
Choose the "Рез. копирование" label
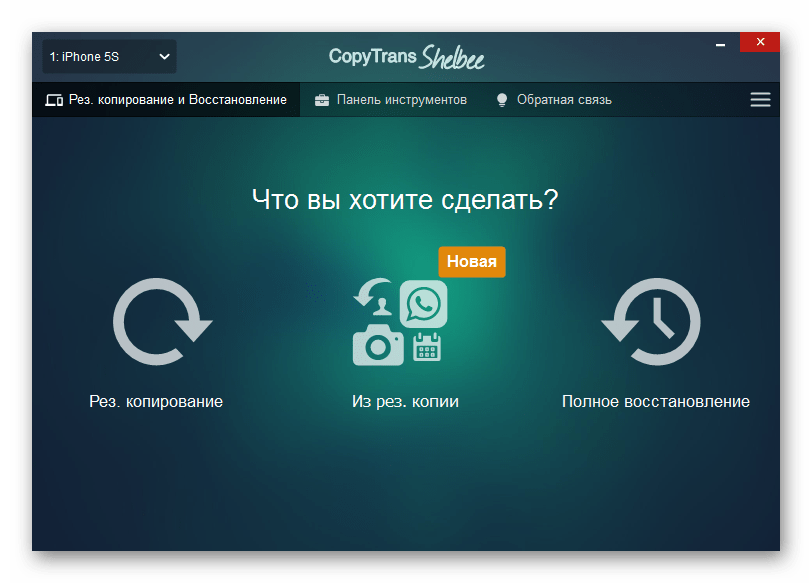(156, 402)
